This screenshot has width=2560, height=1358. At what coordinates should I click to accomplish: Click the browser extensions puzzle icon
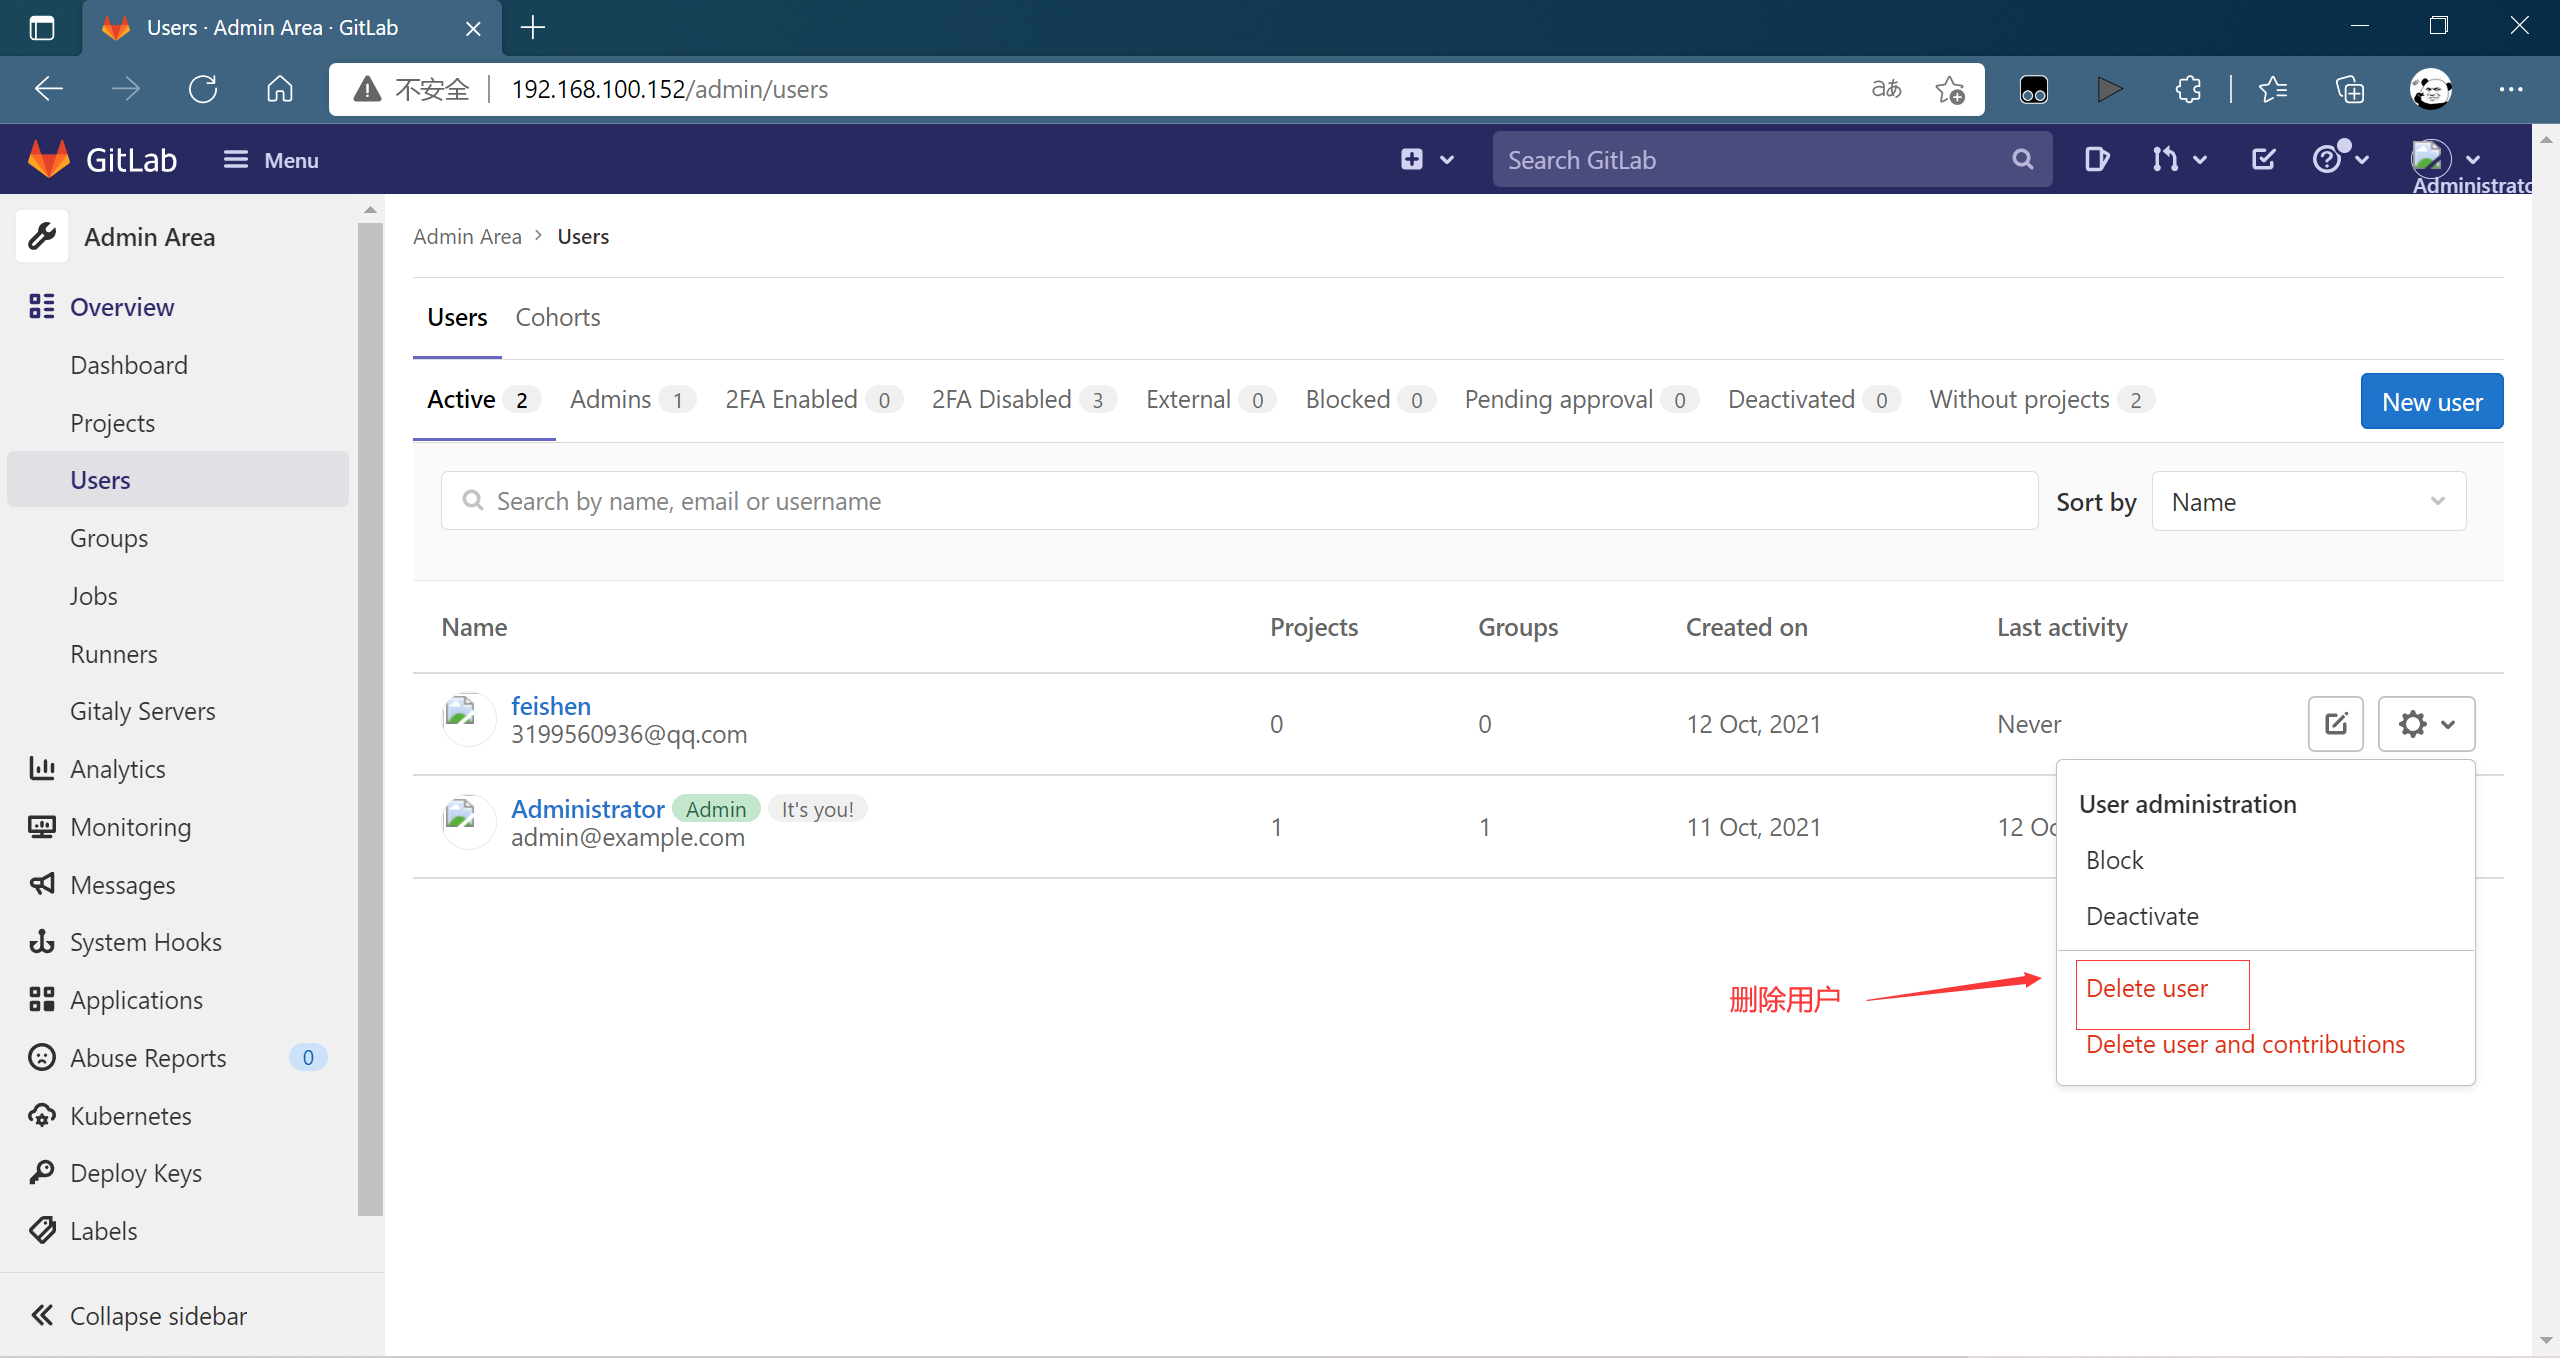pyautogui.click(x=2188, y=89)
